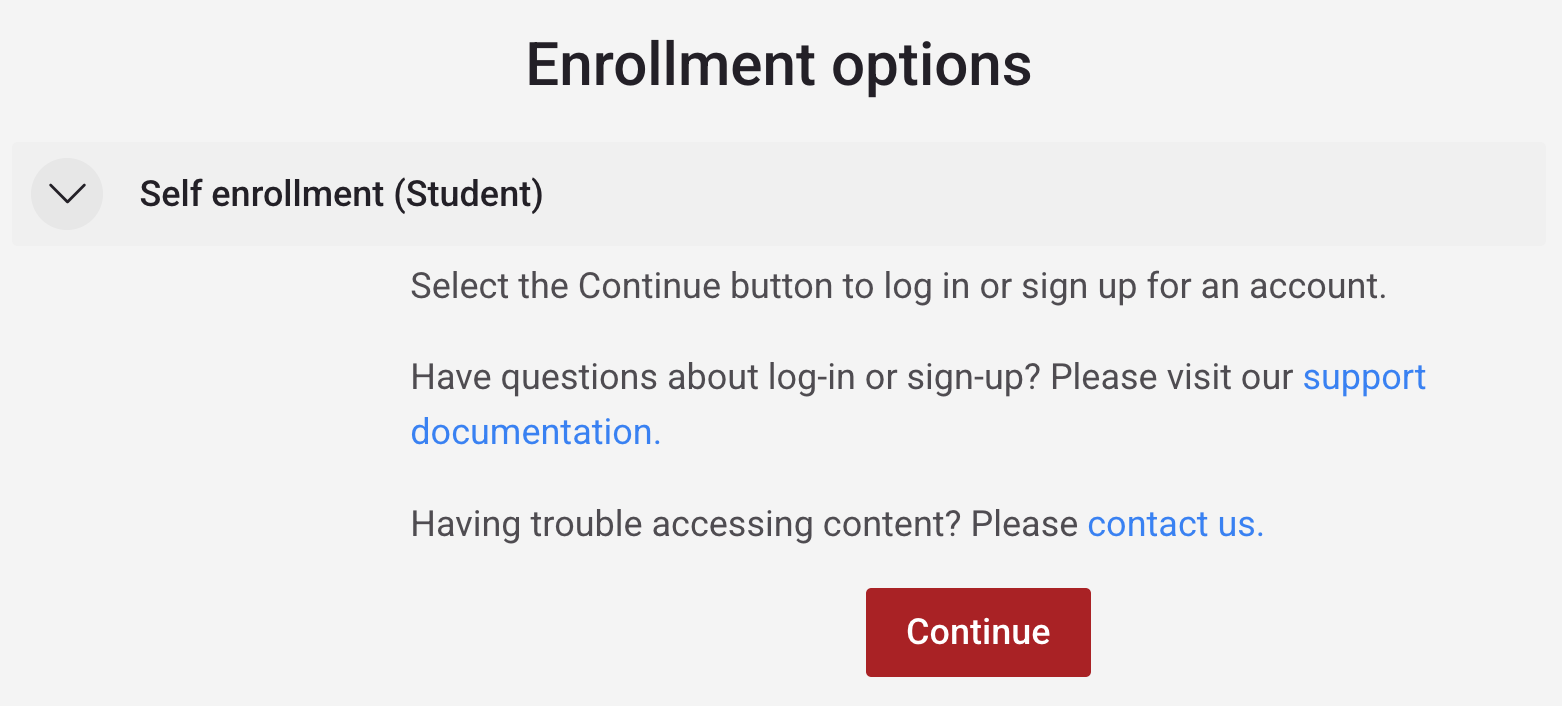Open the "support" link on first line
1562x706 pixels.
coord(1364,378)
